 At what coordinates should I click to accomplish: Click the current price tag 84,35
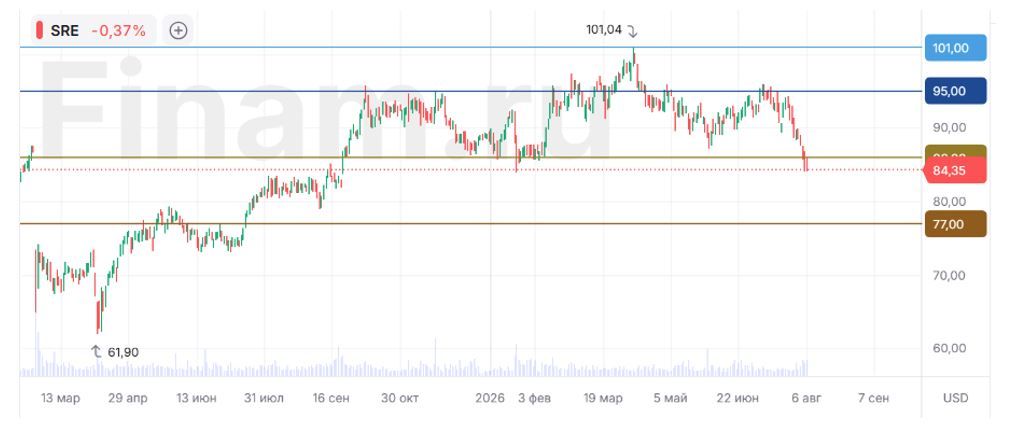[x=956, y=170]
